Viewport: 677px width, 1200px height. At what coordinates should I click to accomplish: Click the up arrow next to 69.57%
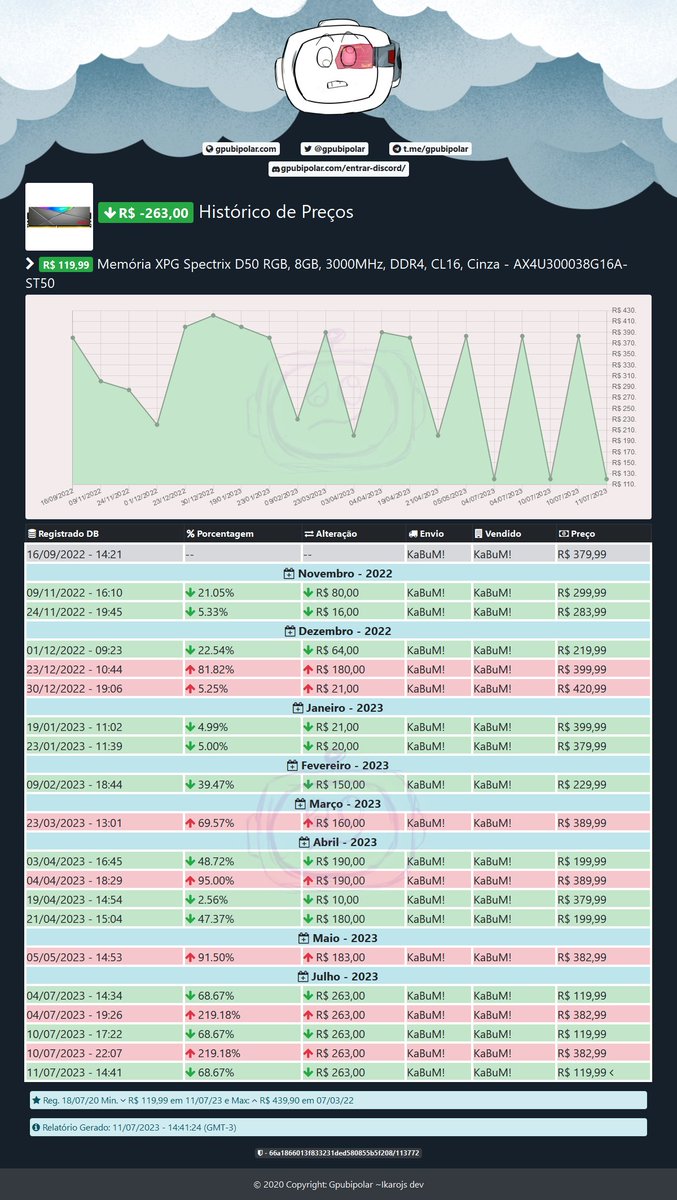click(191, 823)
